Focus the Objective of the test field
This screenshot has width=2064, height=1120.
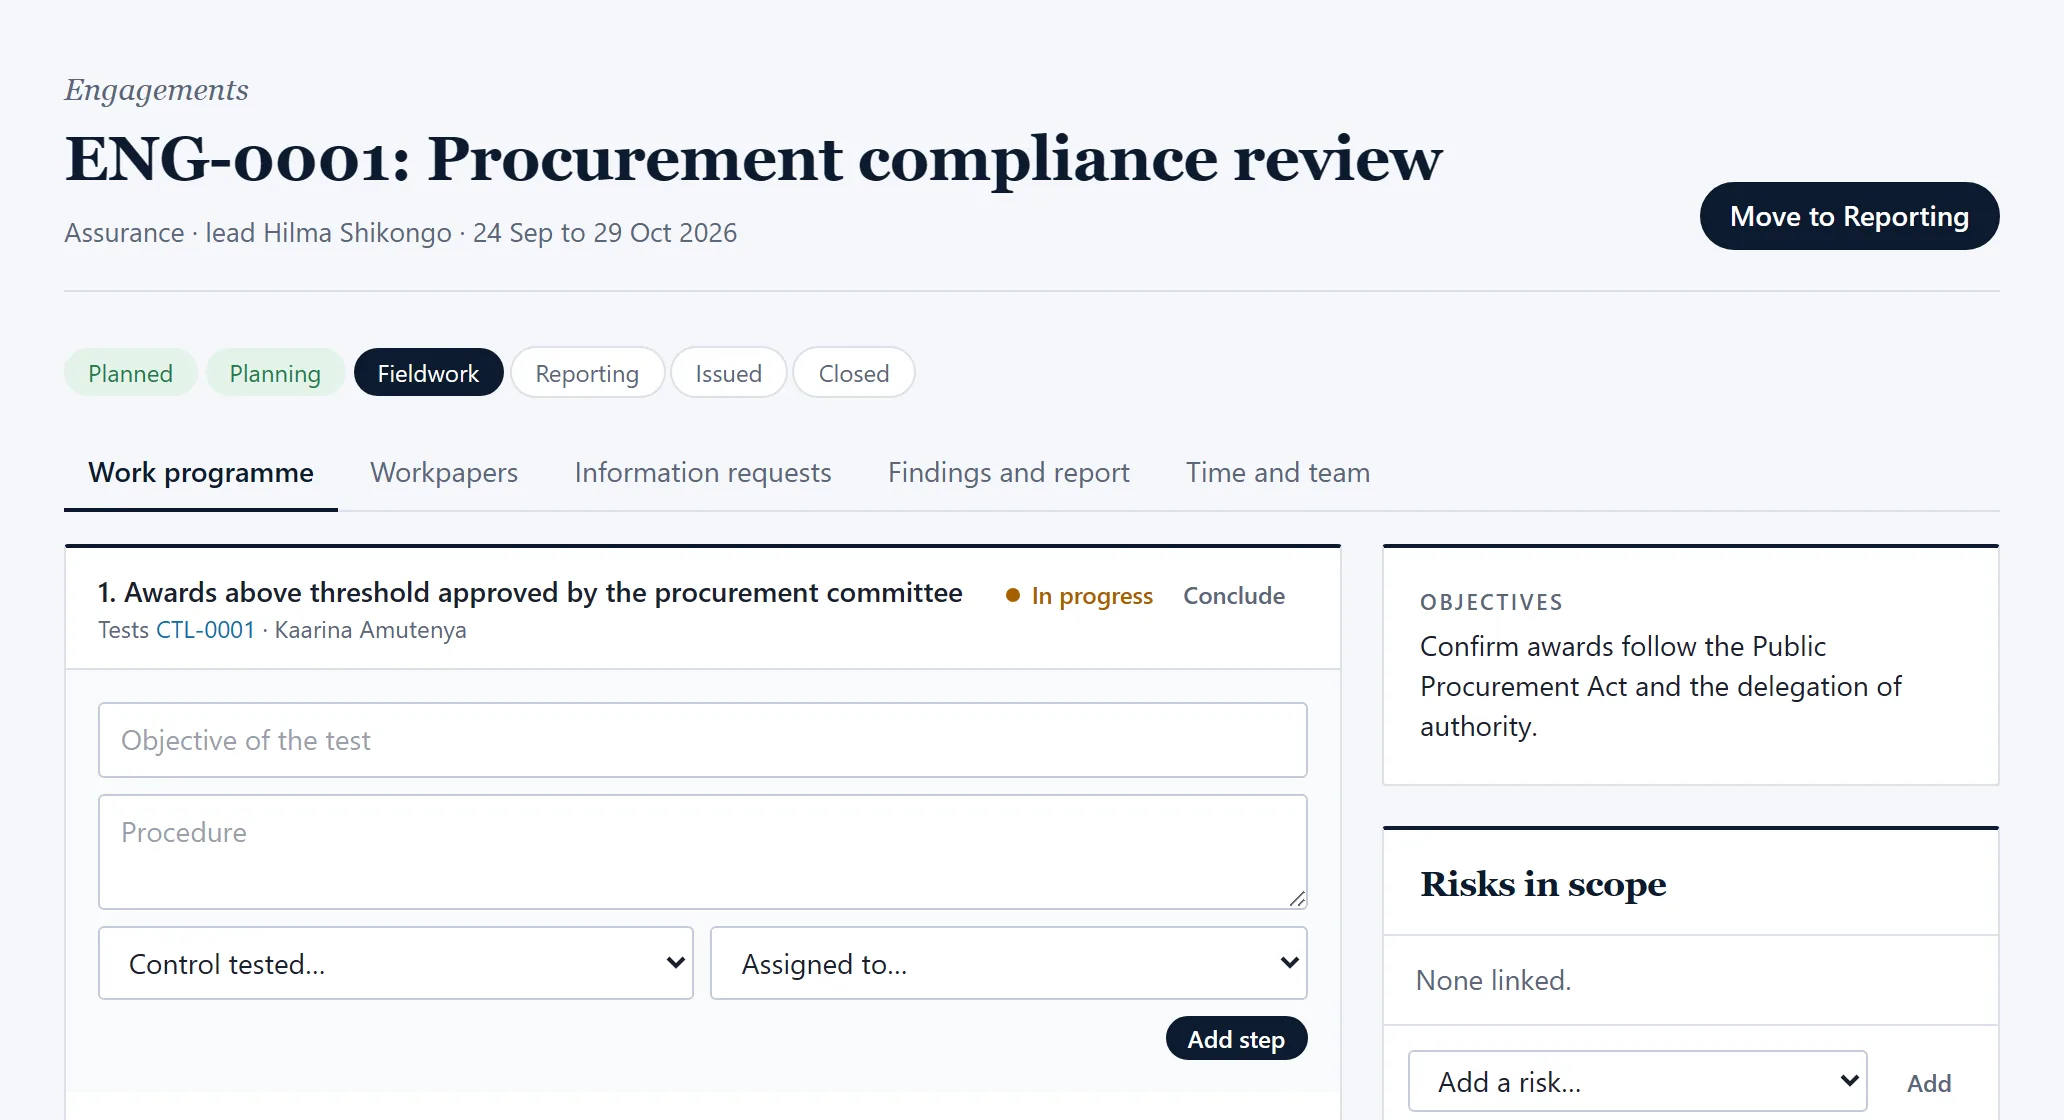coord(703,740)
